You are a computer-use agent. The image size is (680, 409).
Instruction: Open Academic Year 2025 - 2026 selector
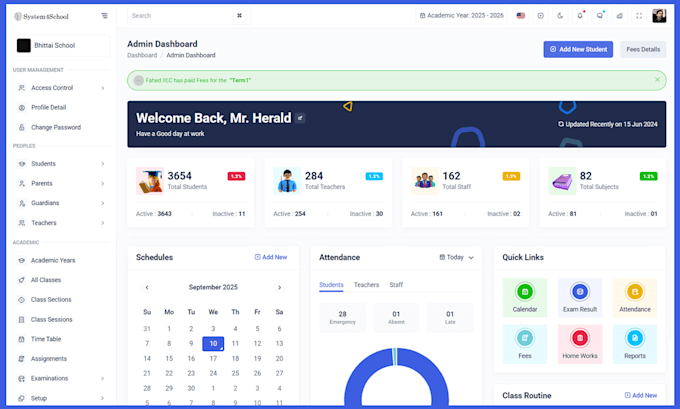[461, 16]
